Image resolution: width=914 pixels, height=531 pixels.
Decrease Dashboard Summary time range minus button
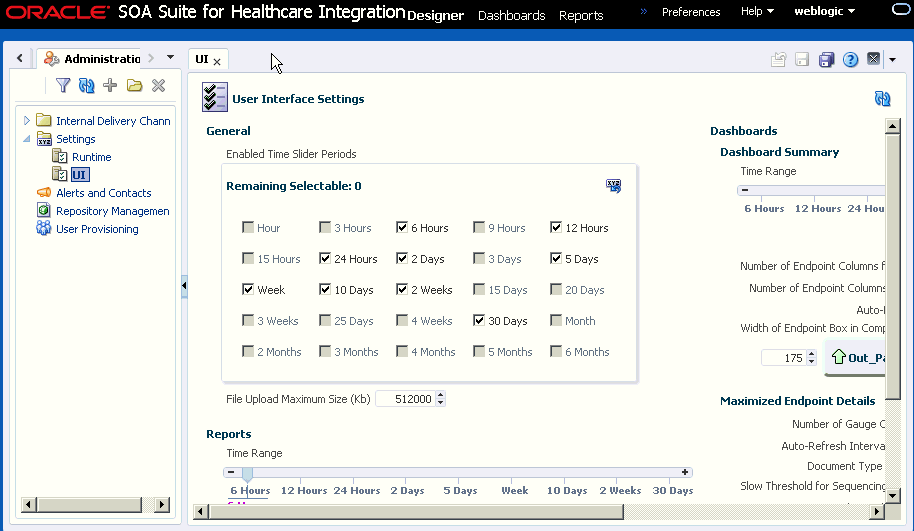pyautogui.click(x=744, y=190)
